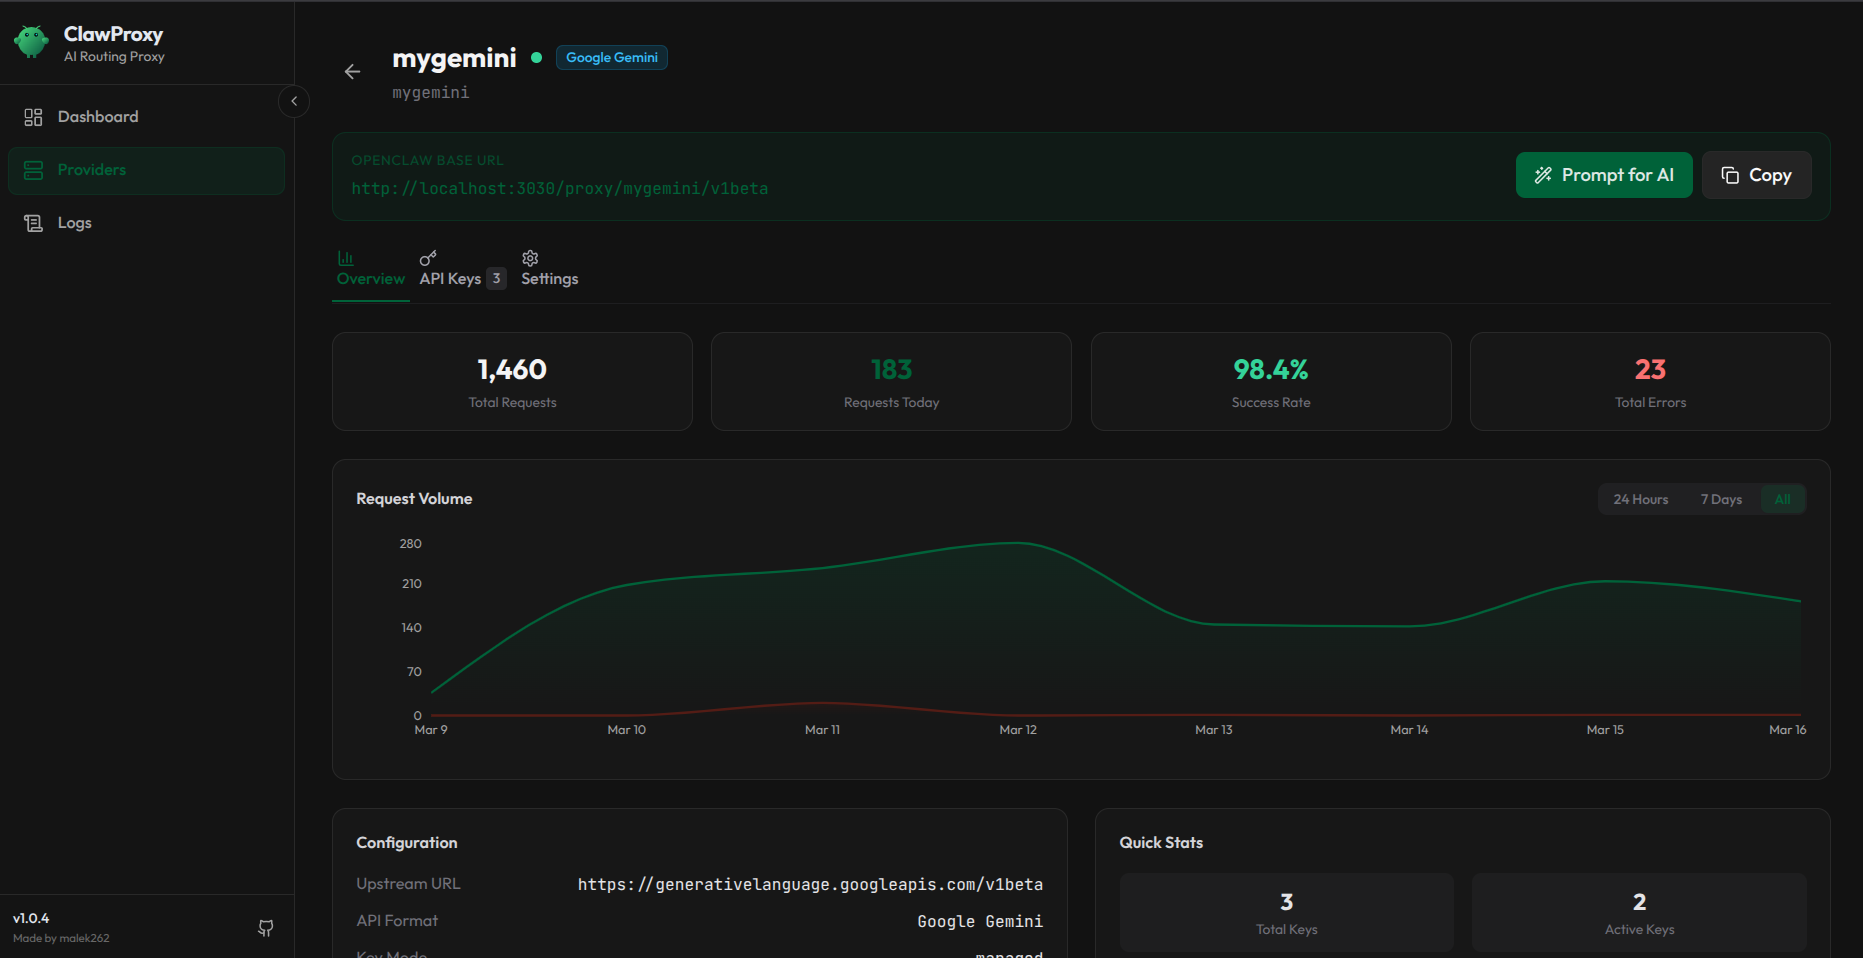The height and width of the screenshot is (958, 1863).
Task: Click the 98.4% Success Rate card
Action: [x=1271, y=382]
